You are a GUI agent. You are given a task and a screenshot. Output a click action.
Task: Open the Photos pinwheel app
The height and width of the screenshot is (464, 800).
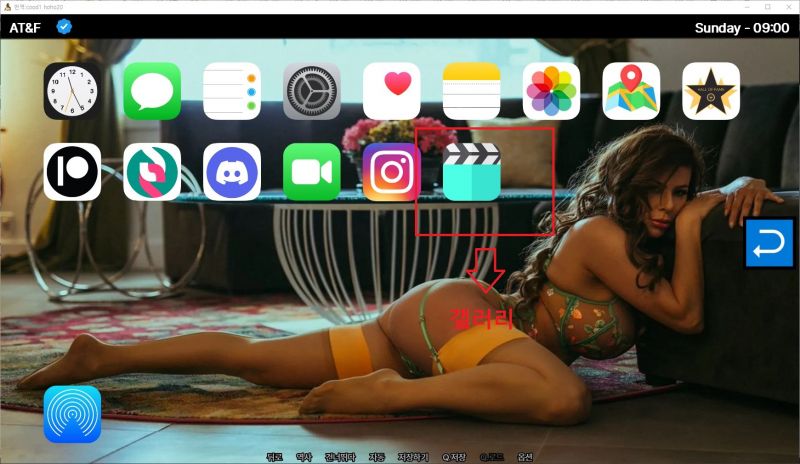pos(551,92)
